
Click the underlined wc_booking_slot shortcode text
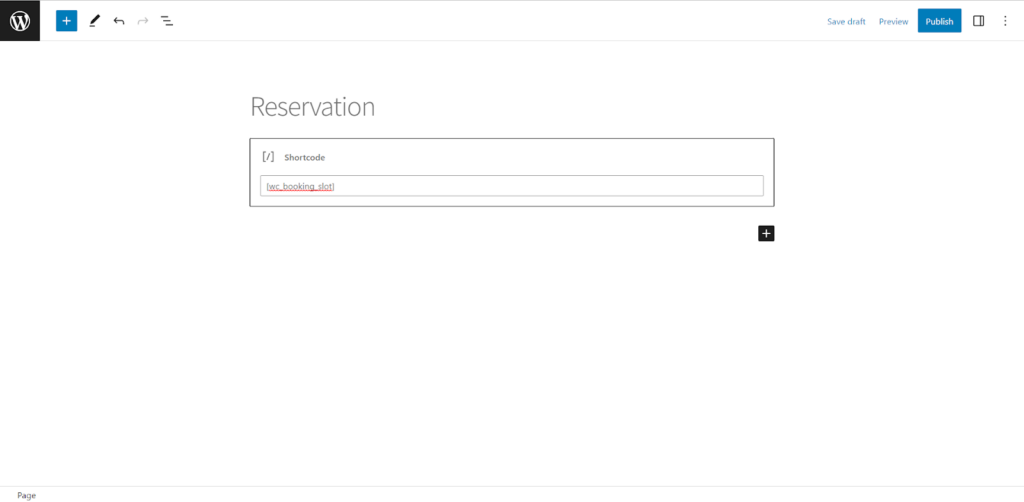coord(300,187)
